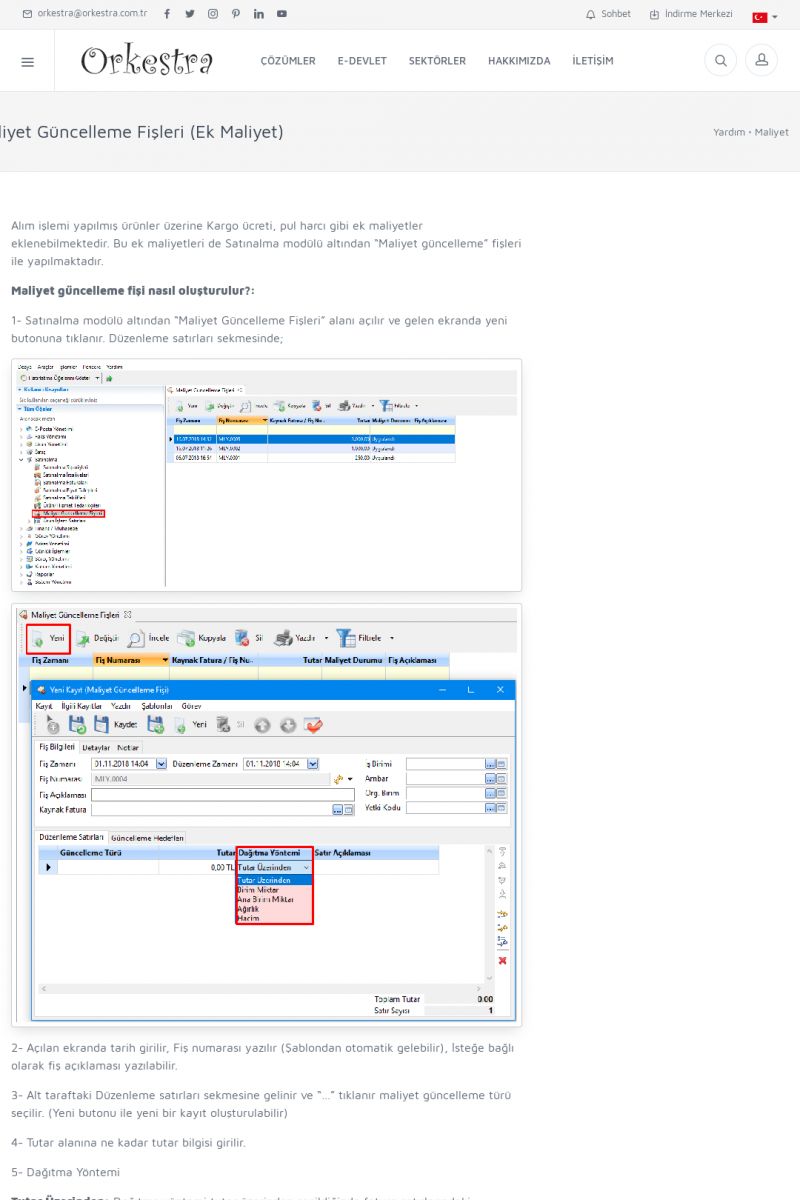
Task: Open the Instagram social icon
Action: click(213, 14)
